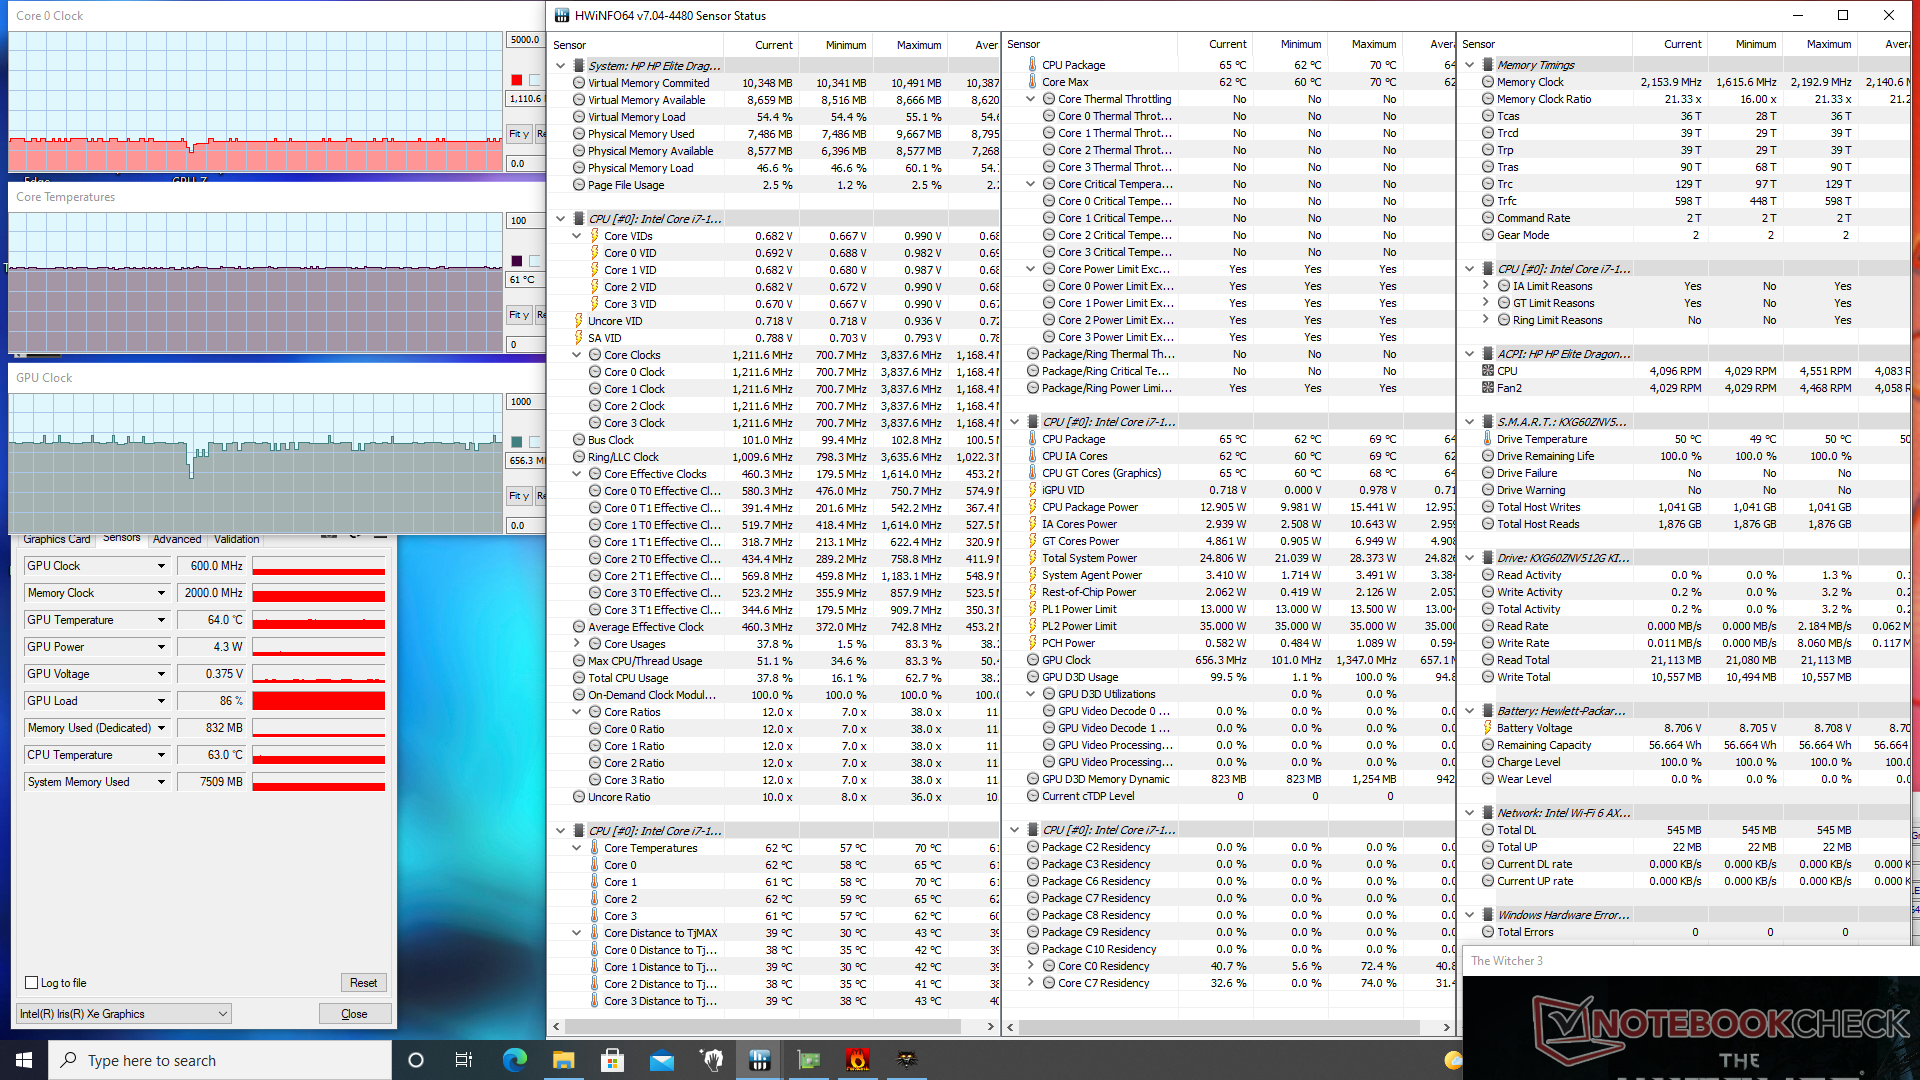
Task: Open The Witcher 3 wolf taskbar icon
Action: 907,1060
